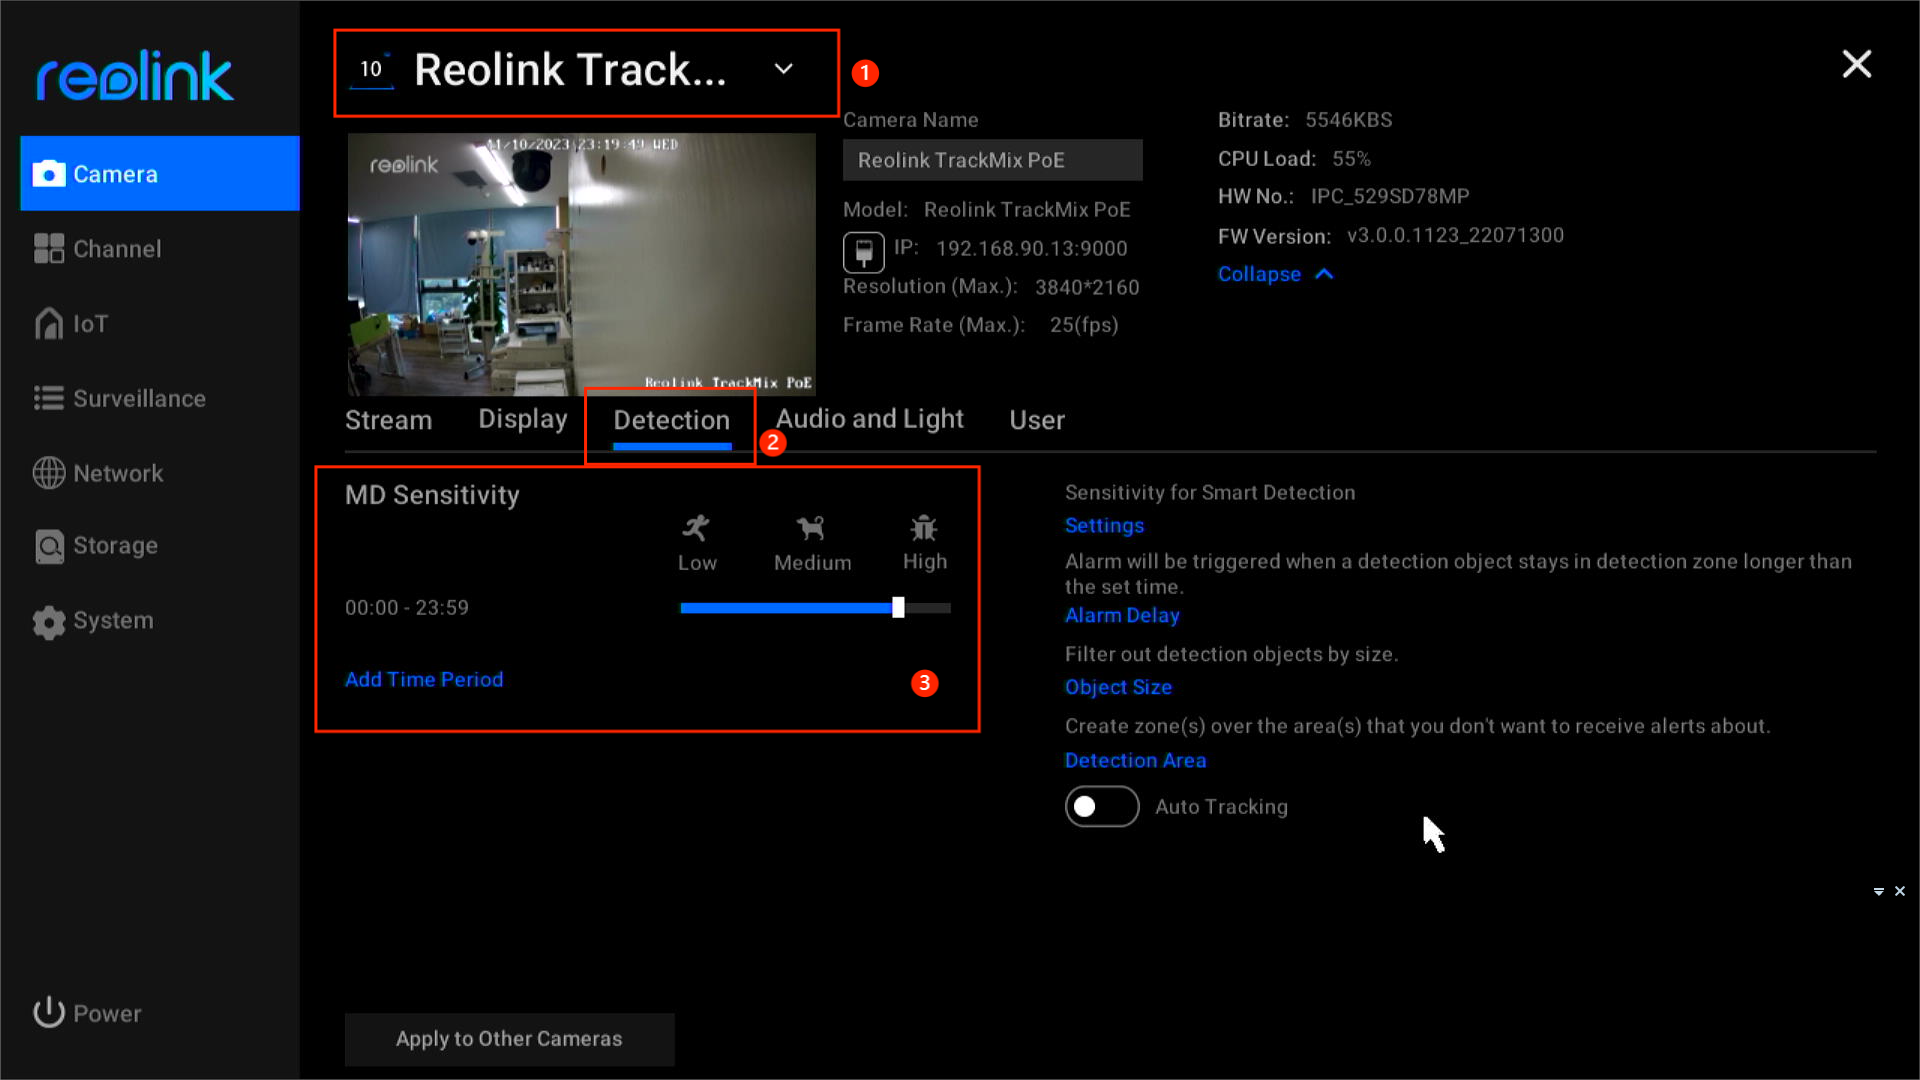Viewport: 1920px width, 1080px height.
Task: Click the unfilled end of sensitivity slider
Action: tap(928, 608)
